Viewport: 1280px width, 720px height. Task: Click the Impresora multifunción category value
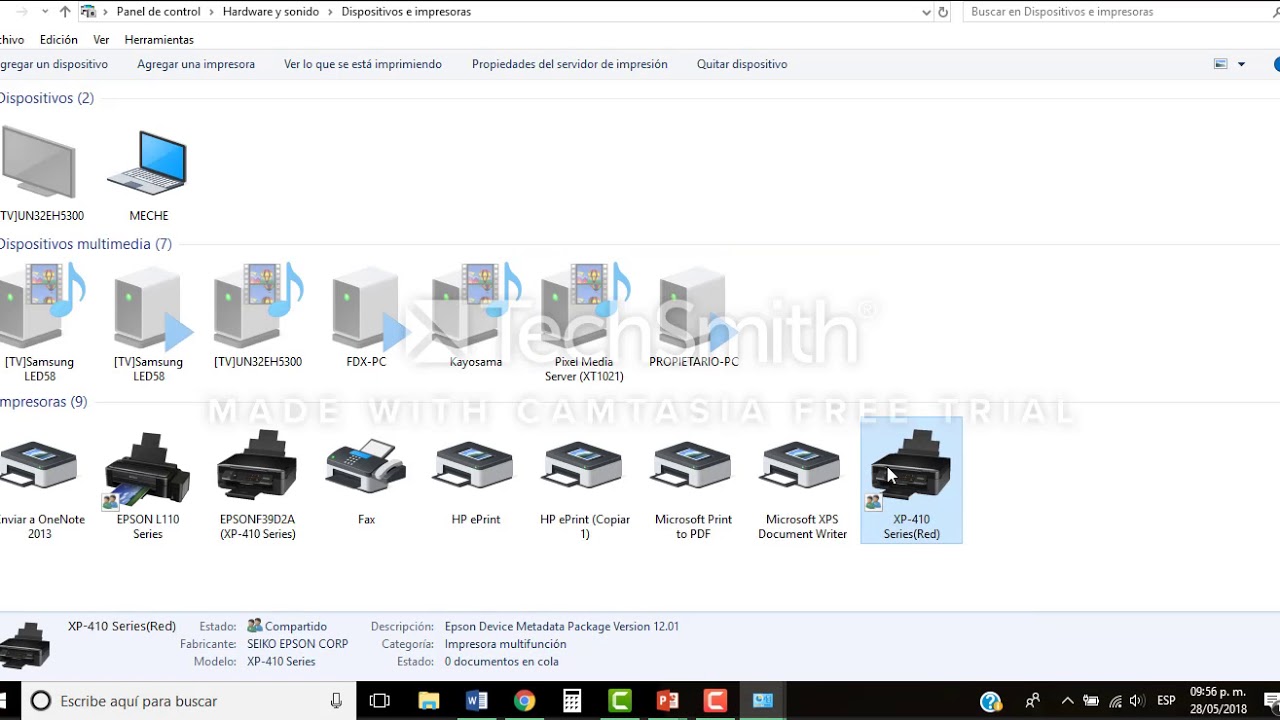click(505, 644)
